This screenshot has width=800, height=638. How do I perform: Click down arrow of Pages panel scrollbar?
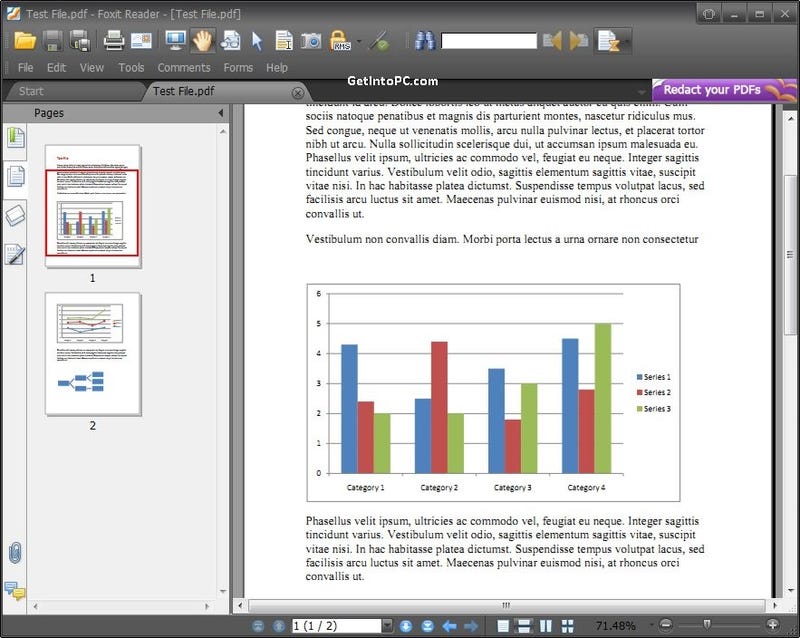223,592
